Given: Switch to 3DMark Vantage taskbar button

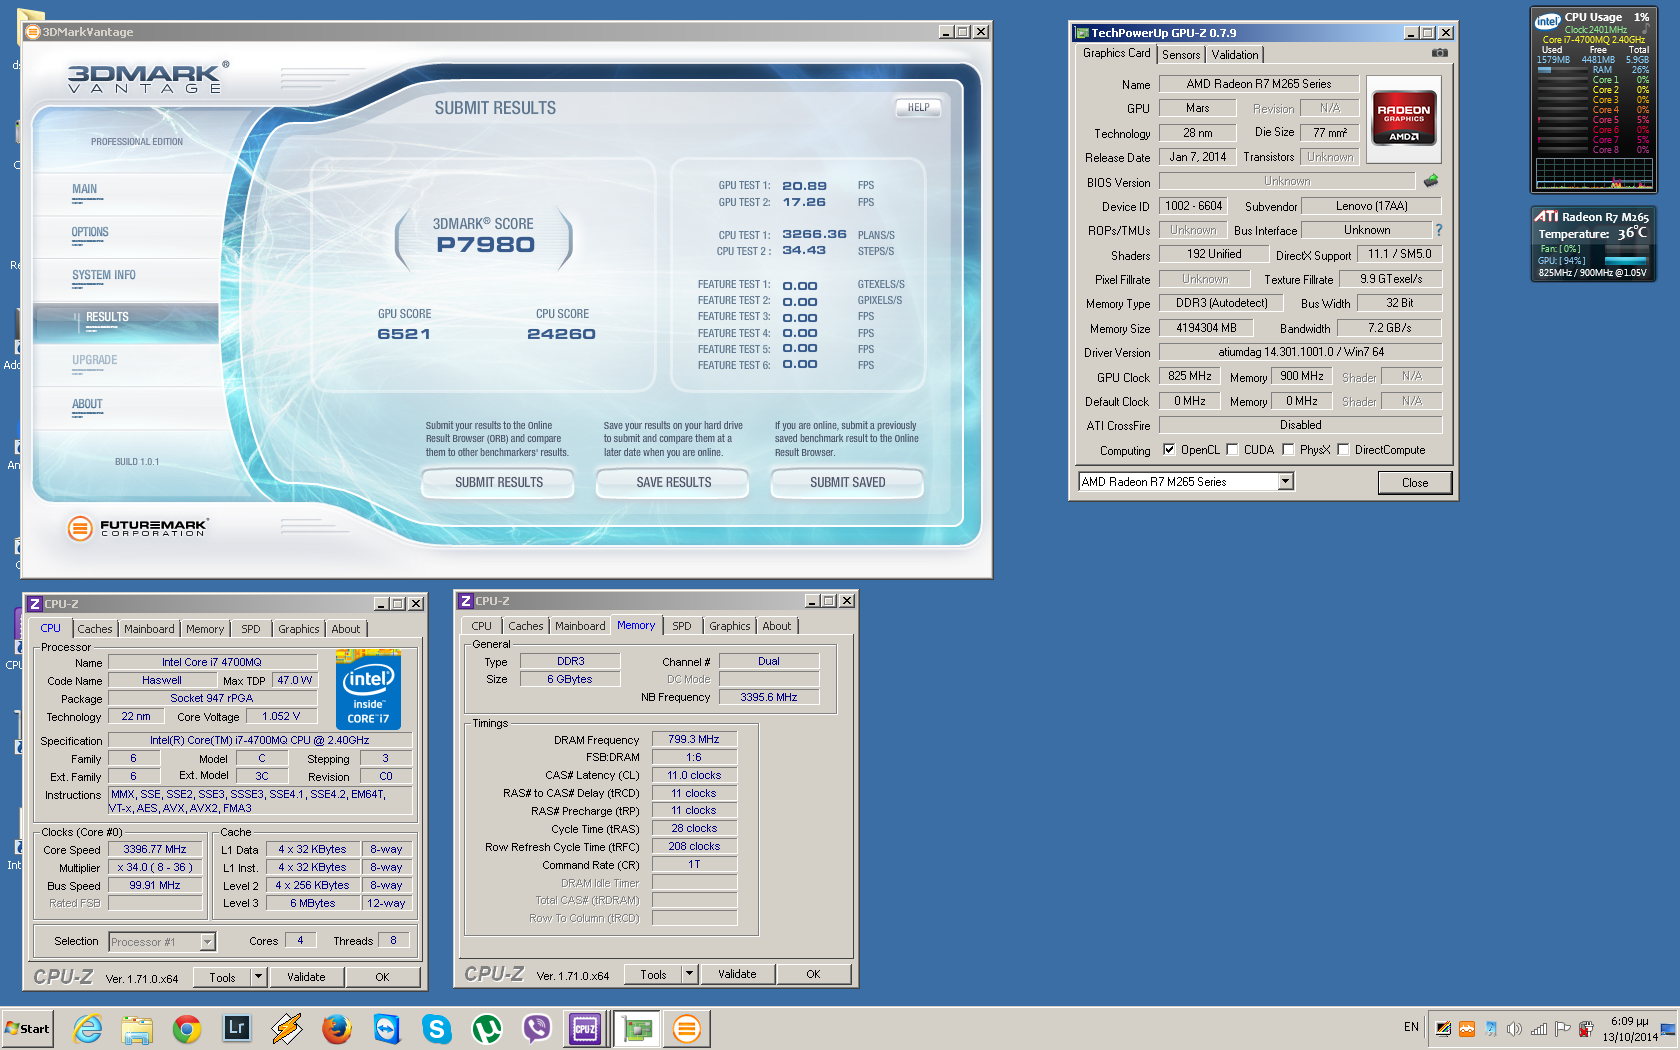Looking at the screenshot, I should (687, 1028).
